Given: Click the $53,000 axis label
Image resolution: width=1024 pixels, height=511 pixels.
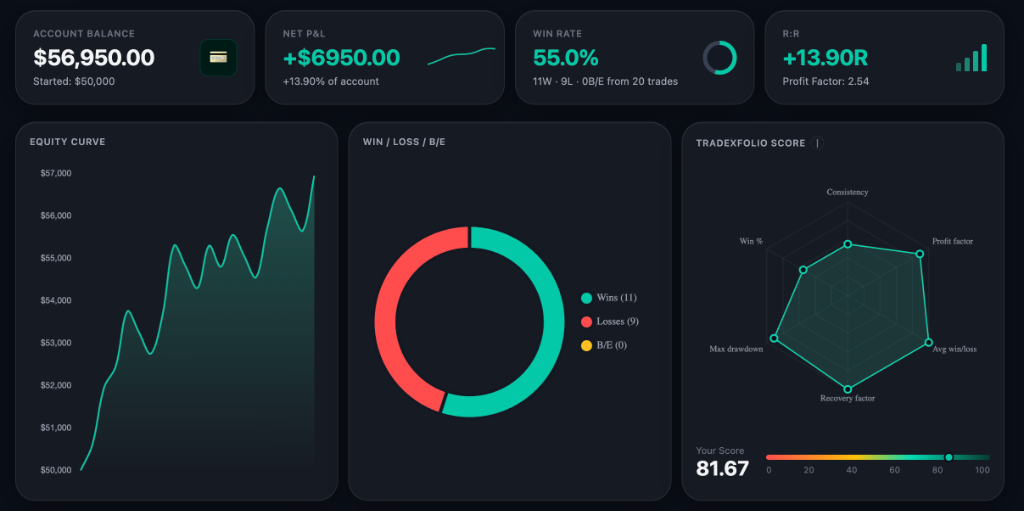Looking at the screenshot, I should point(56,343).
